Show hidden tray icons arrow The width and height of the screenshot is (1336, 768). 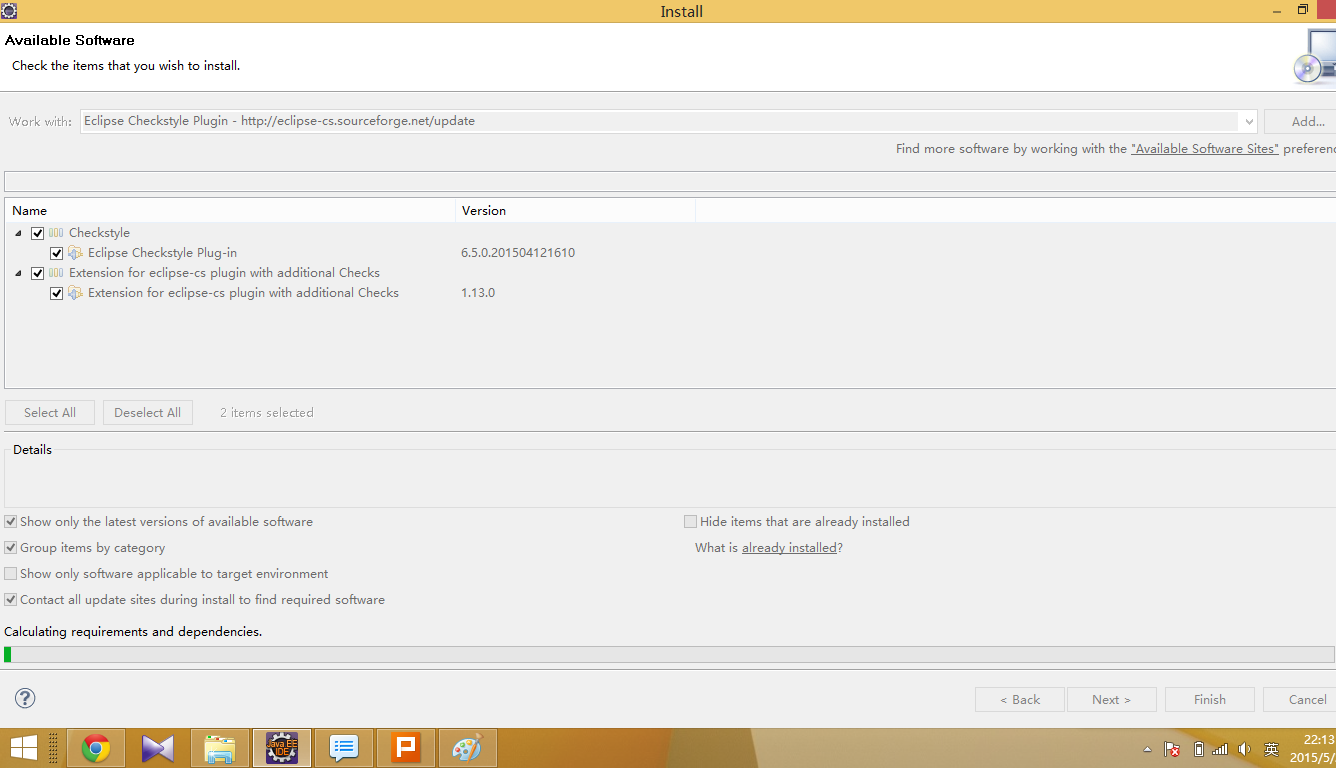[1149, 749]
